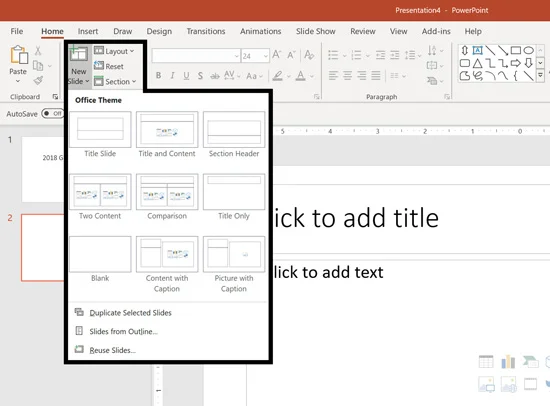
Task: Click Decrease List Level icon
Action: 380,55
